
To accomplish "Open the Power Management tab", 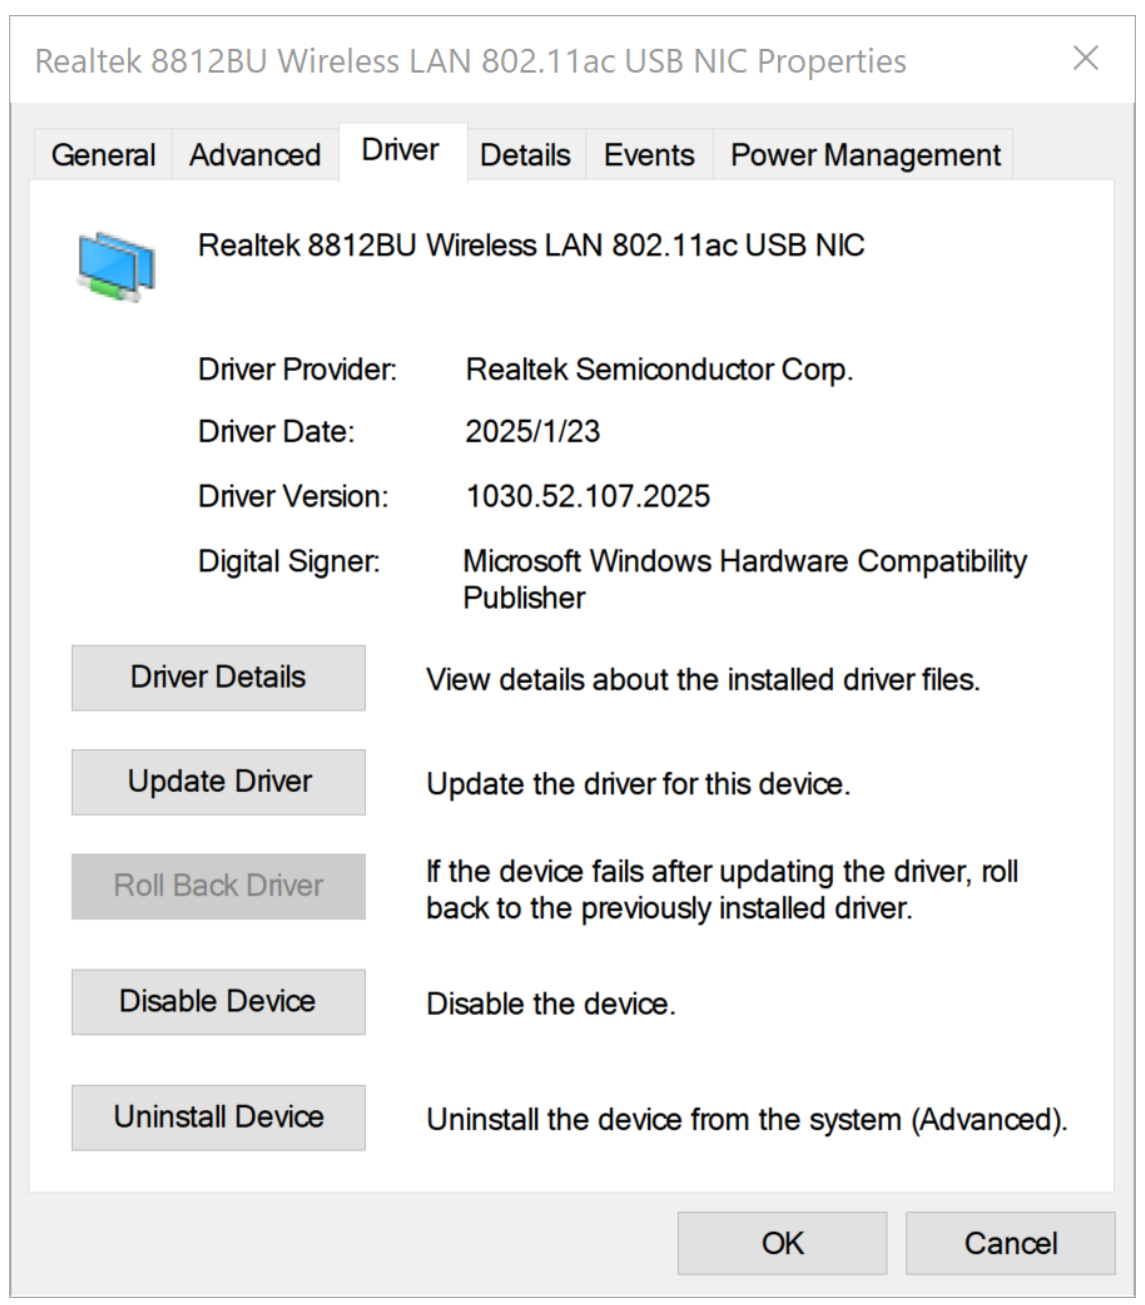I will pyautogui.click(x=865, y=156).
